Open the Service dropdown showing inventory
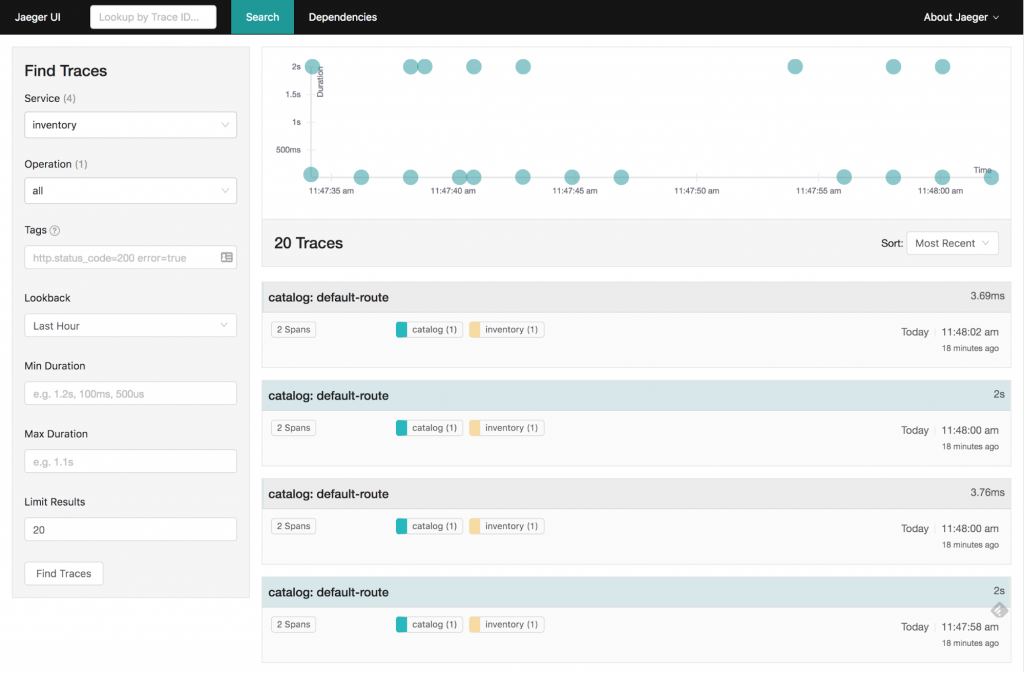This screenshot has height=673, width=1024. (130, 125)
